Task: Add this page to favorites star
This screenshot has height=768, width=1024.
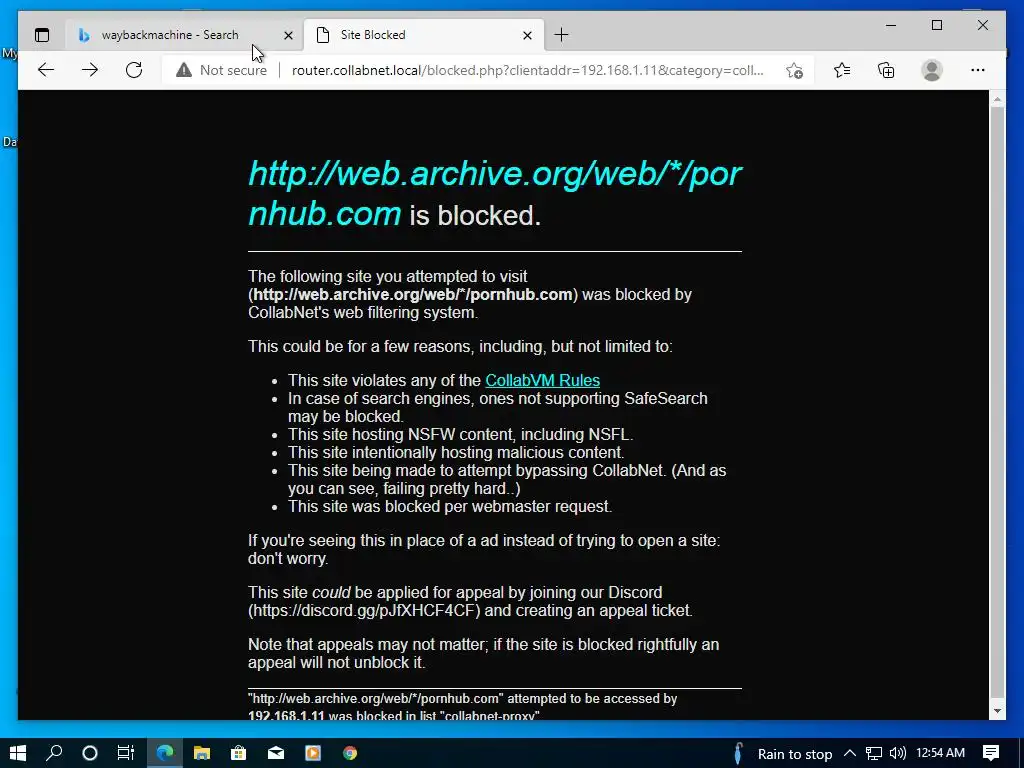Action: 794,70
